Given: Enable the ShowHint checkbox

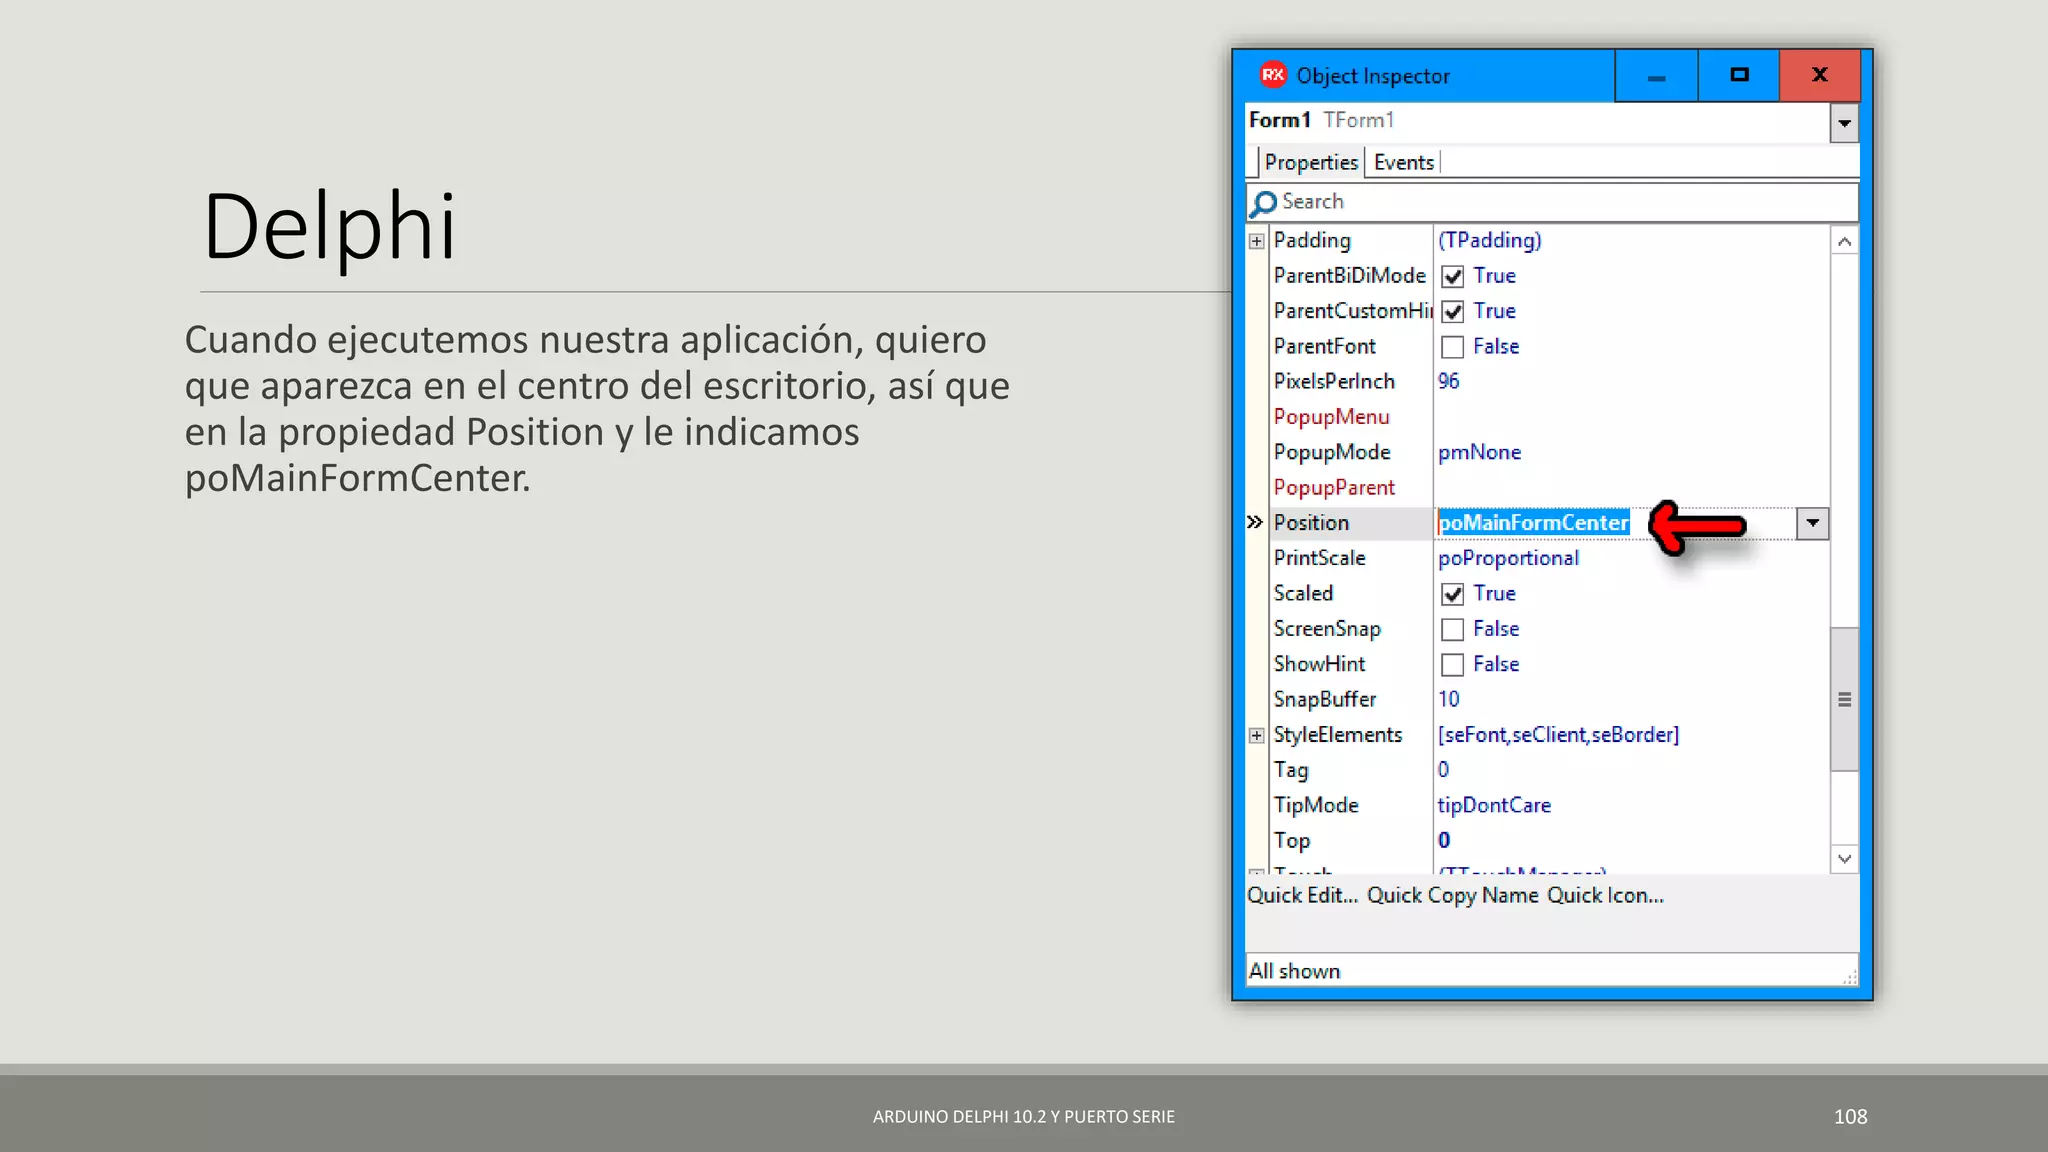Looking at the screenshot, I should (1453, 665).
